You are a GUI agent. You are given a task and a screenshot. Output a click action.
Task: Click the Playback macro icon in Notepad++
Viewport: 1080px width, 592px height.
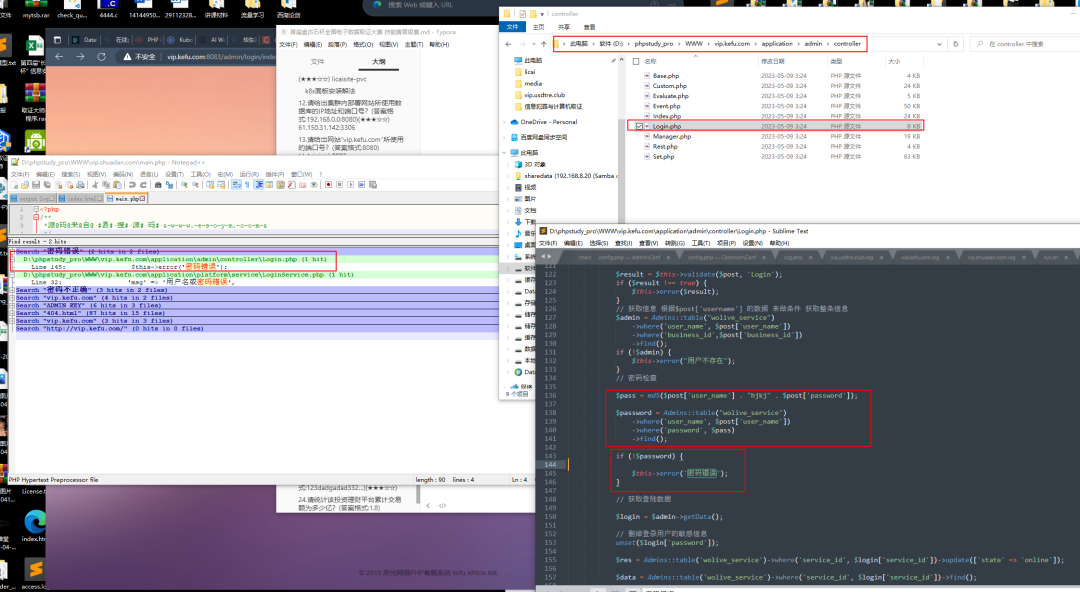point(351,185)
